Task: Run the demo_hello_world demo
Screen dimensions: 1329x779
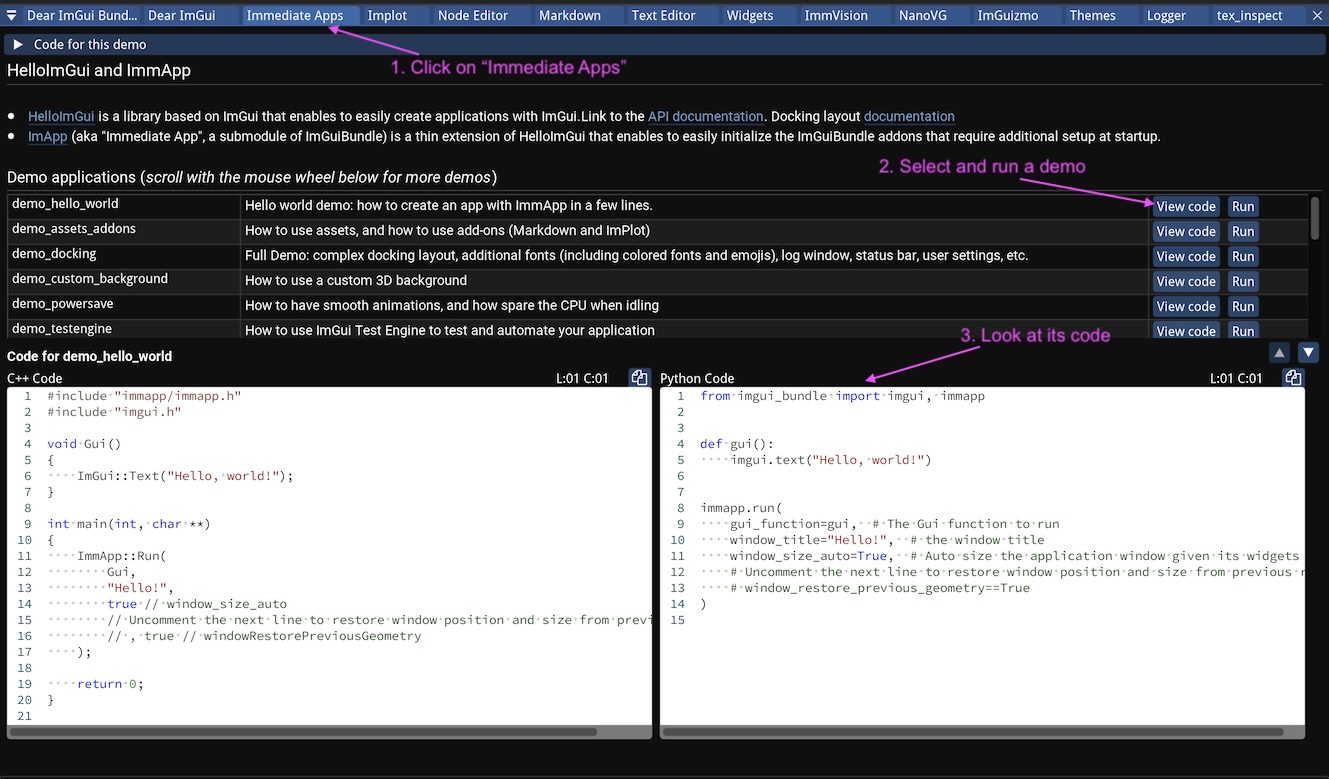Action: (1242, 206)
